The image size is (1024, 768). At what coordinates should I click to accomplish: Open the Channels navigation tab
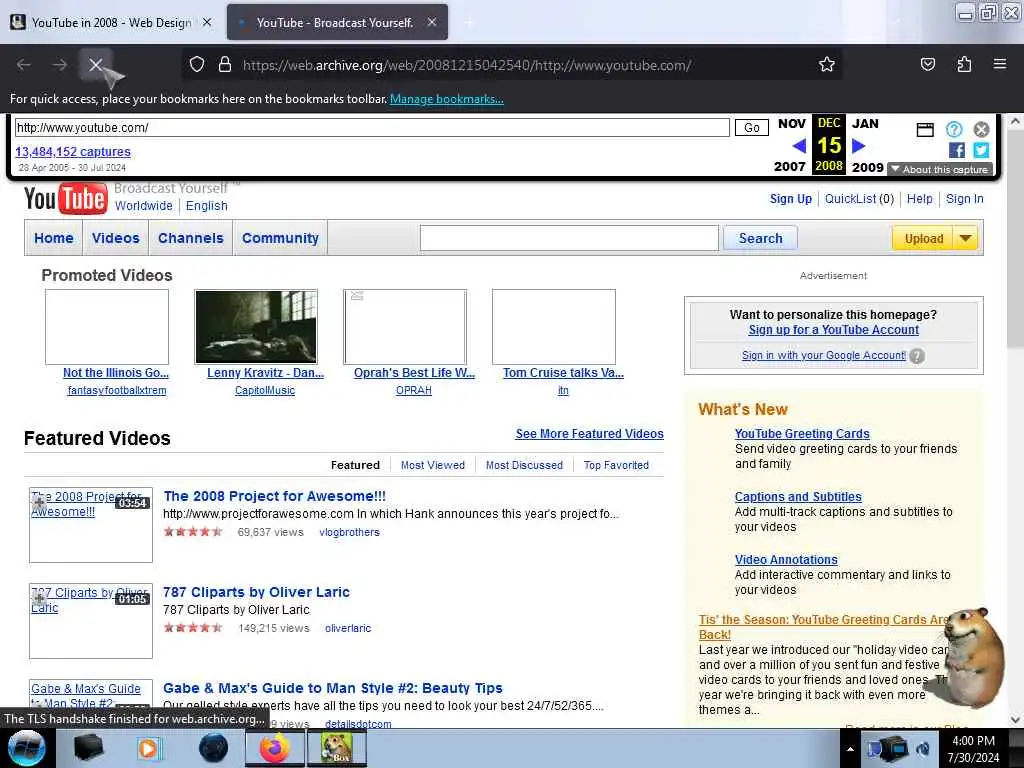tap(191, 238)
